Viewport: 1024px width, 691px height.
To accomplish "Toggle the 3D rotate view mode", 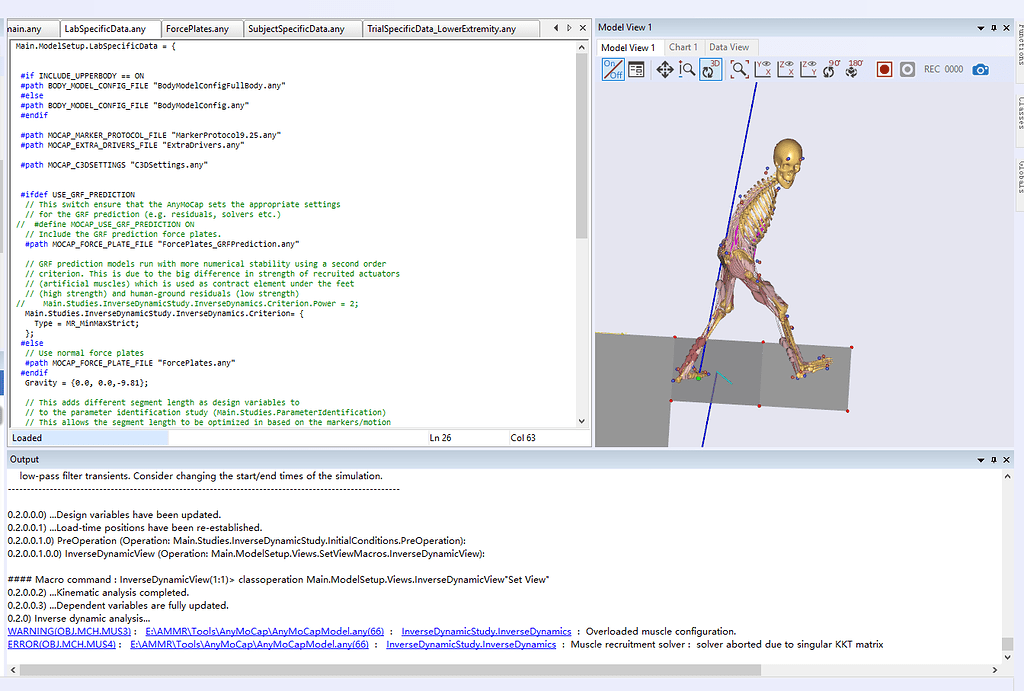I will point(711,69).
